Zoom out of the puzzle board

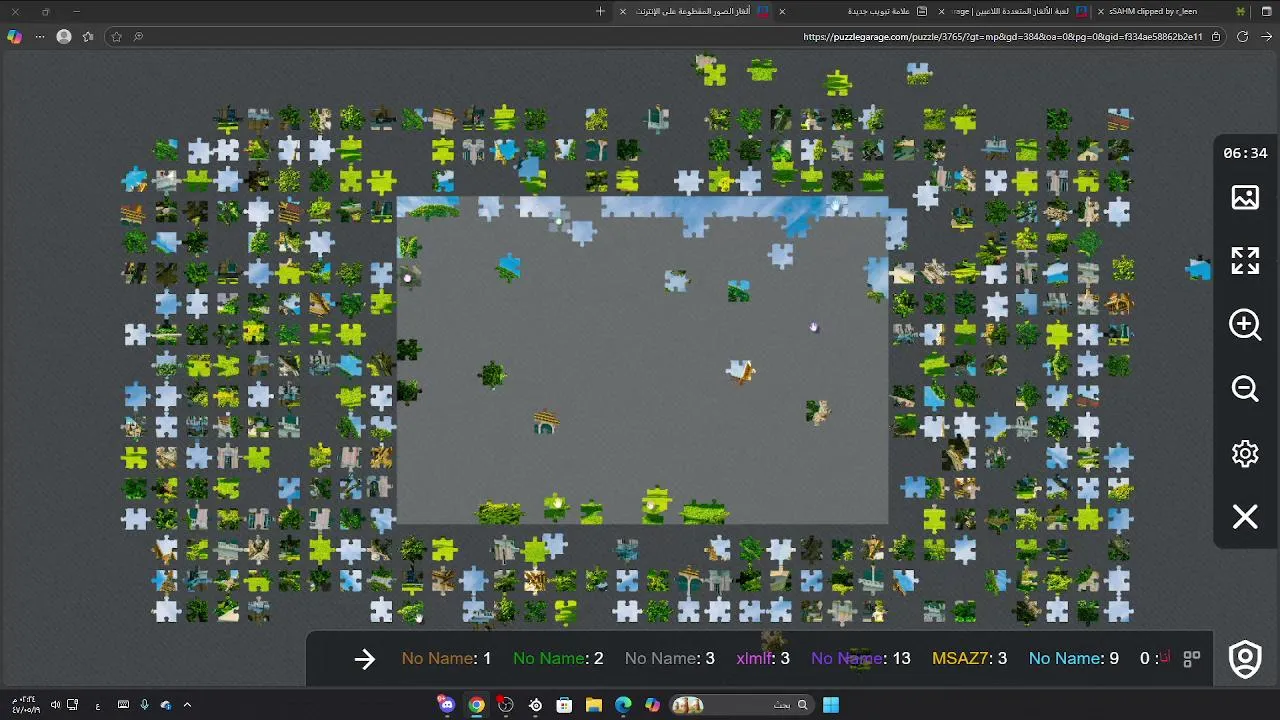[x=1245, y=389]
